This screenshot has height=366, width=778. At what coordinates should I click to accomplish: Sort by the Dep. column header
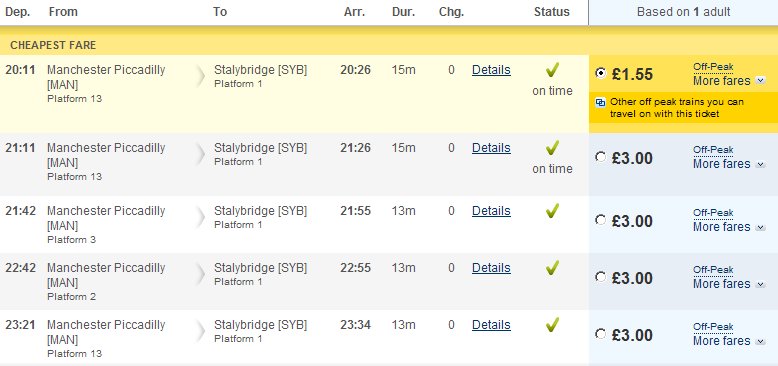[18, 12]
